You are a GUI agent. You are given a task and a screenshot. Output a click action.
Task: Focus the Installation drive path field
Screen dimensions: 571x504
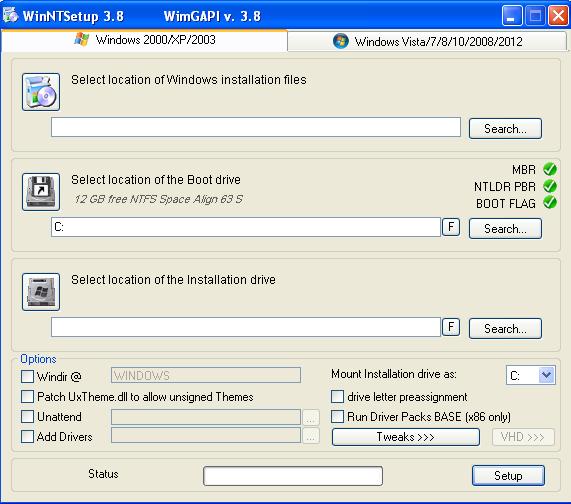pos(246,327)
